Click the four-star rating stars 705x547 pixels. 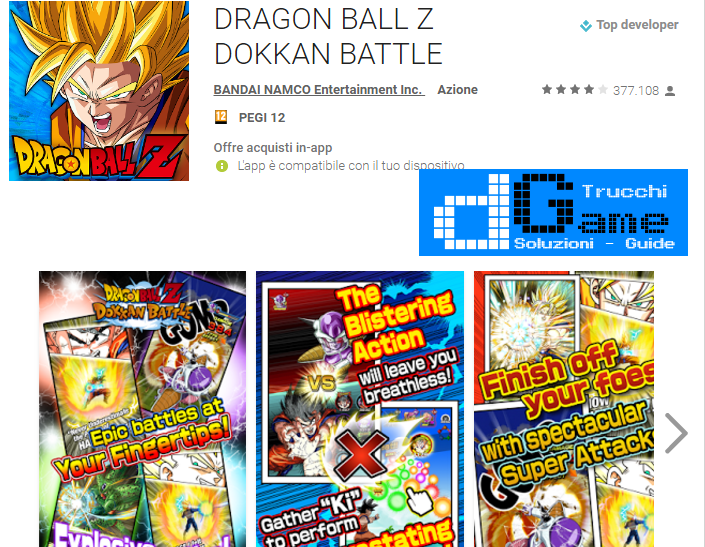[574, 90]
